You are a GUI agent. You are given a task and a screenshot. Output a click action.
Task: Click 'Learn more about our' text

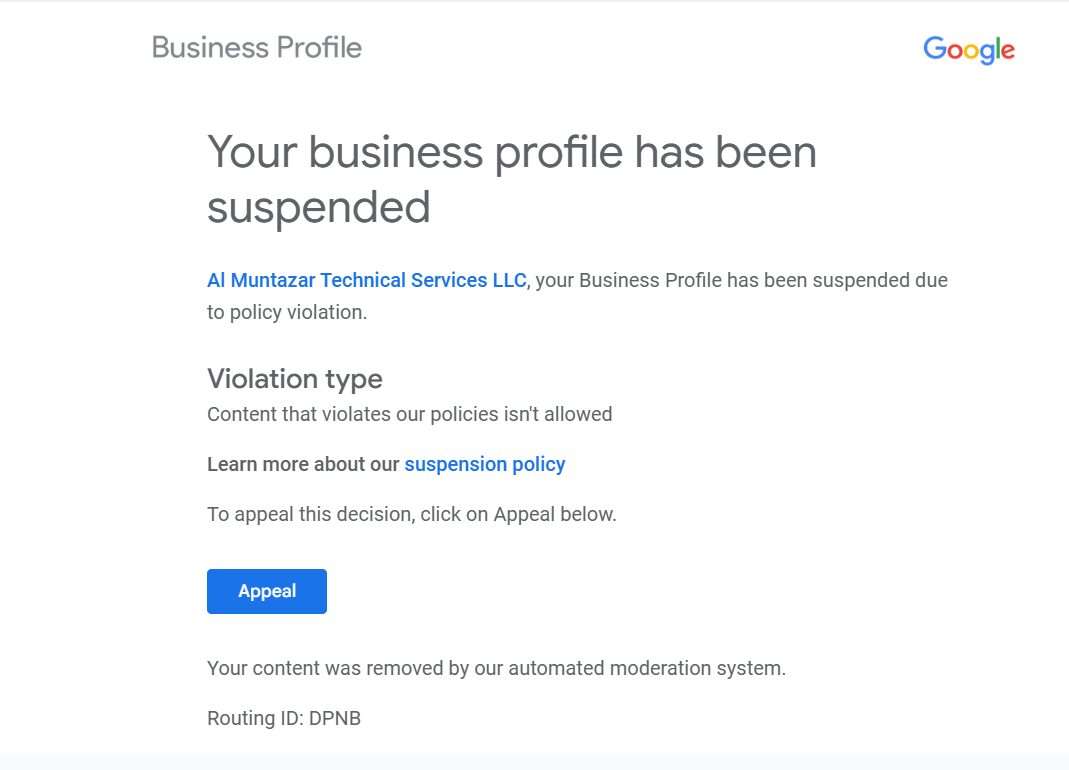(303, 464)
